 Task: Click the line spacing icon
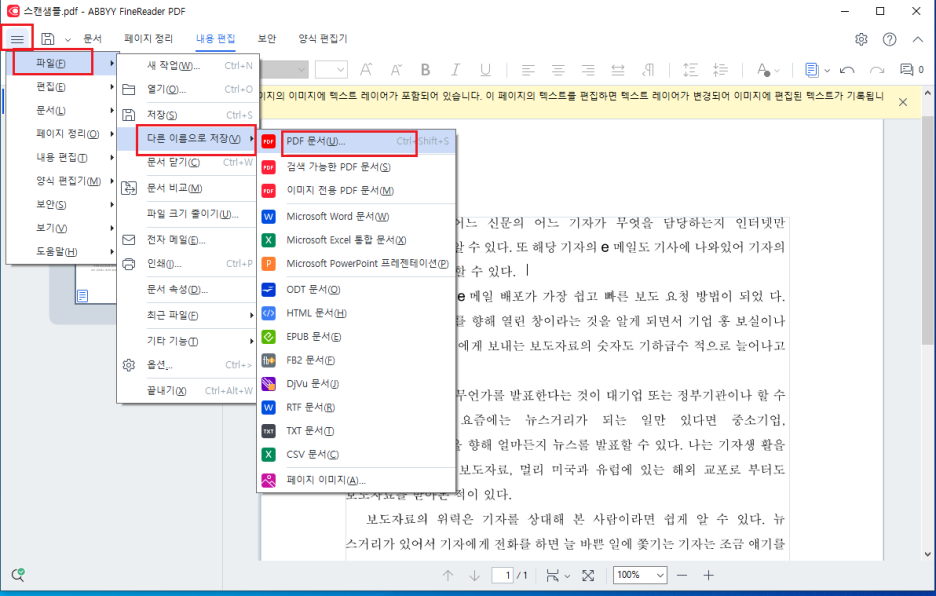click(690, 70)
